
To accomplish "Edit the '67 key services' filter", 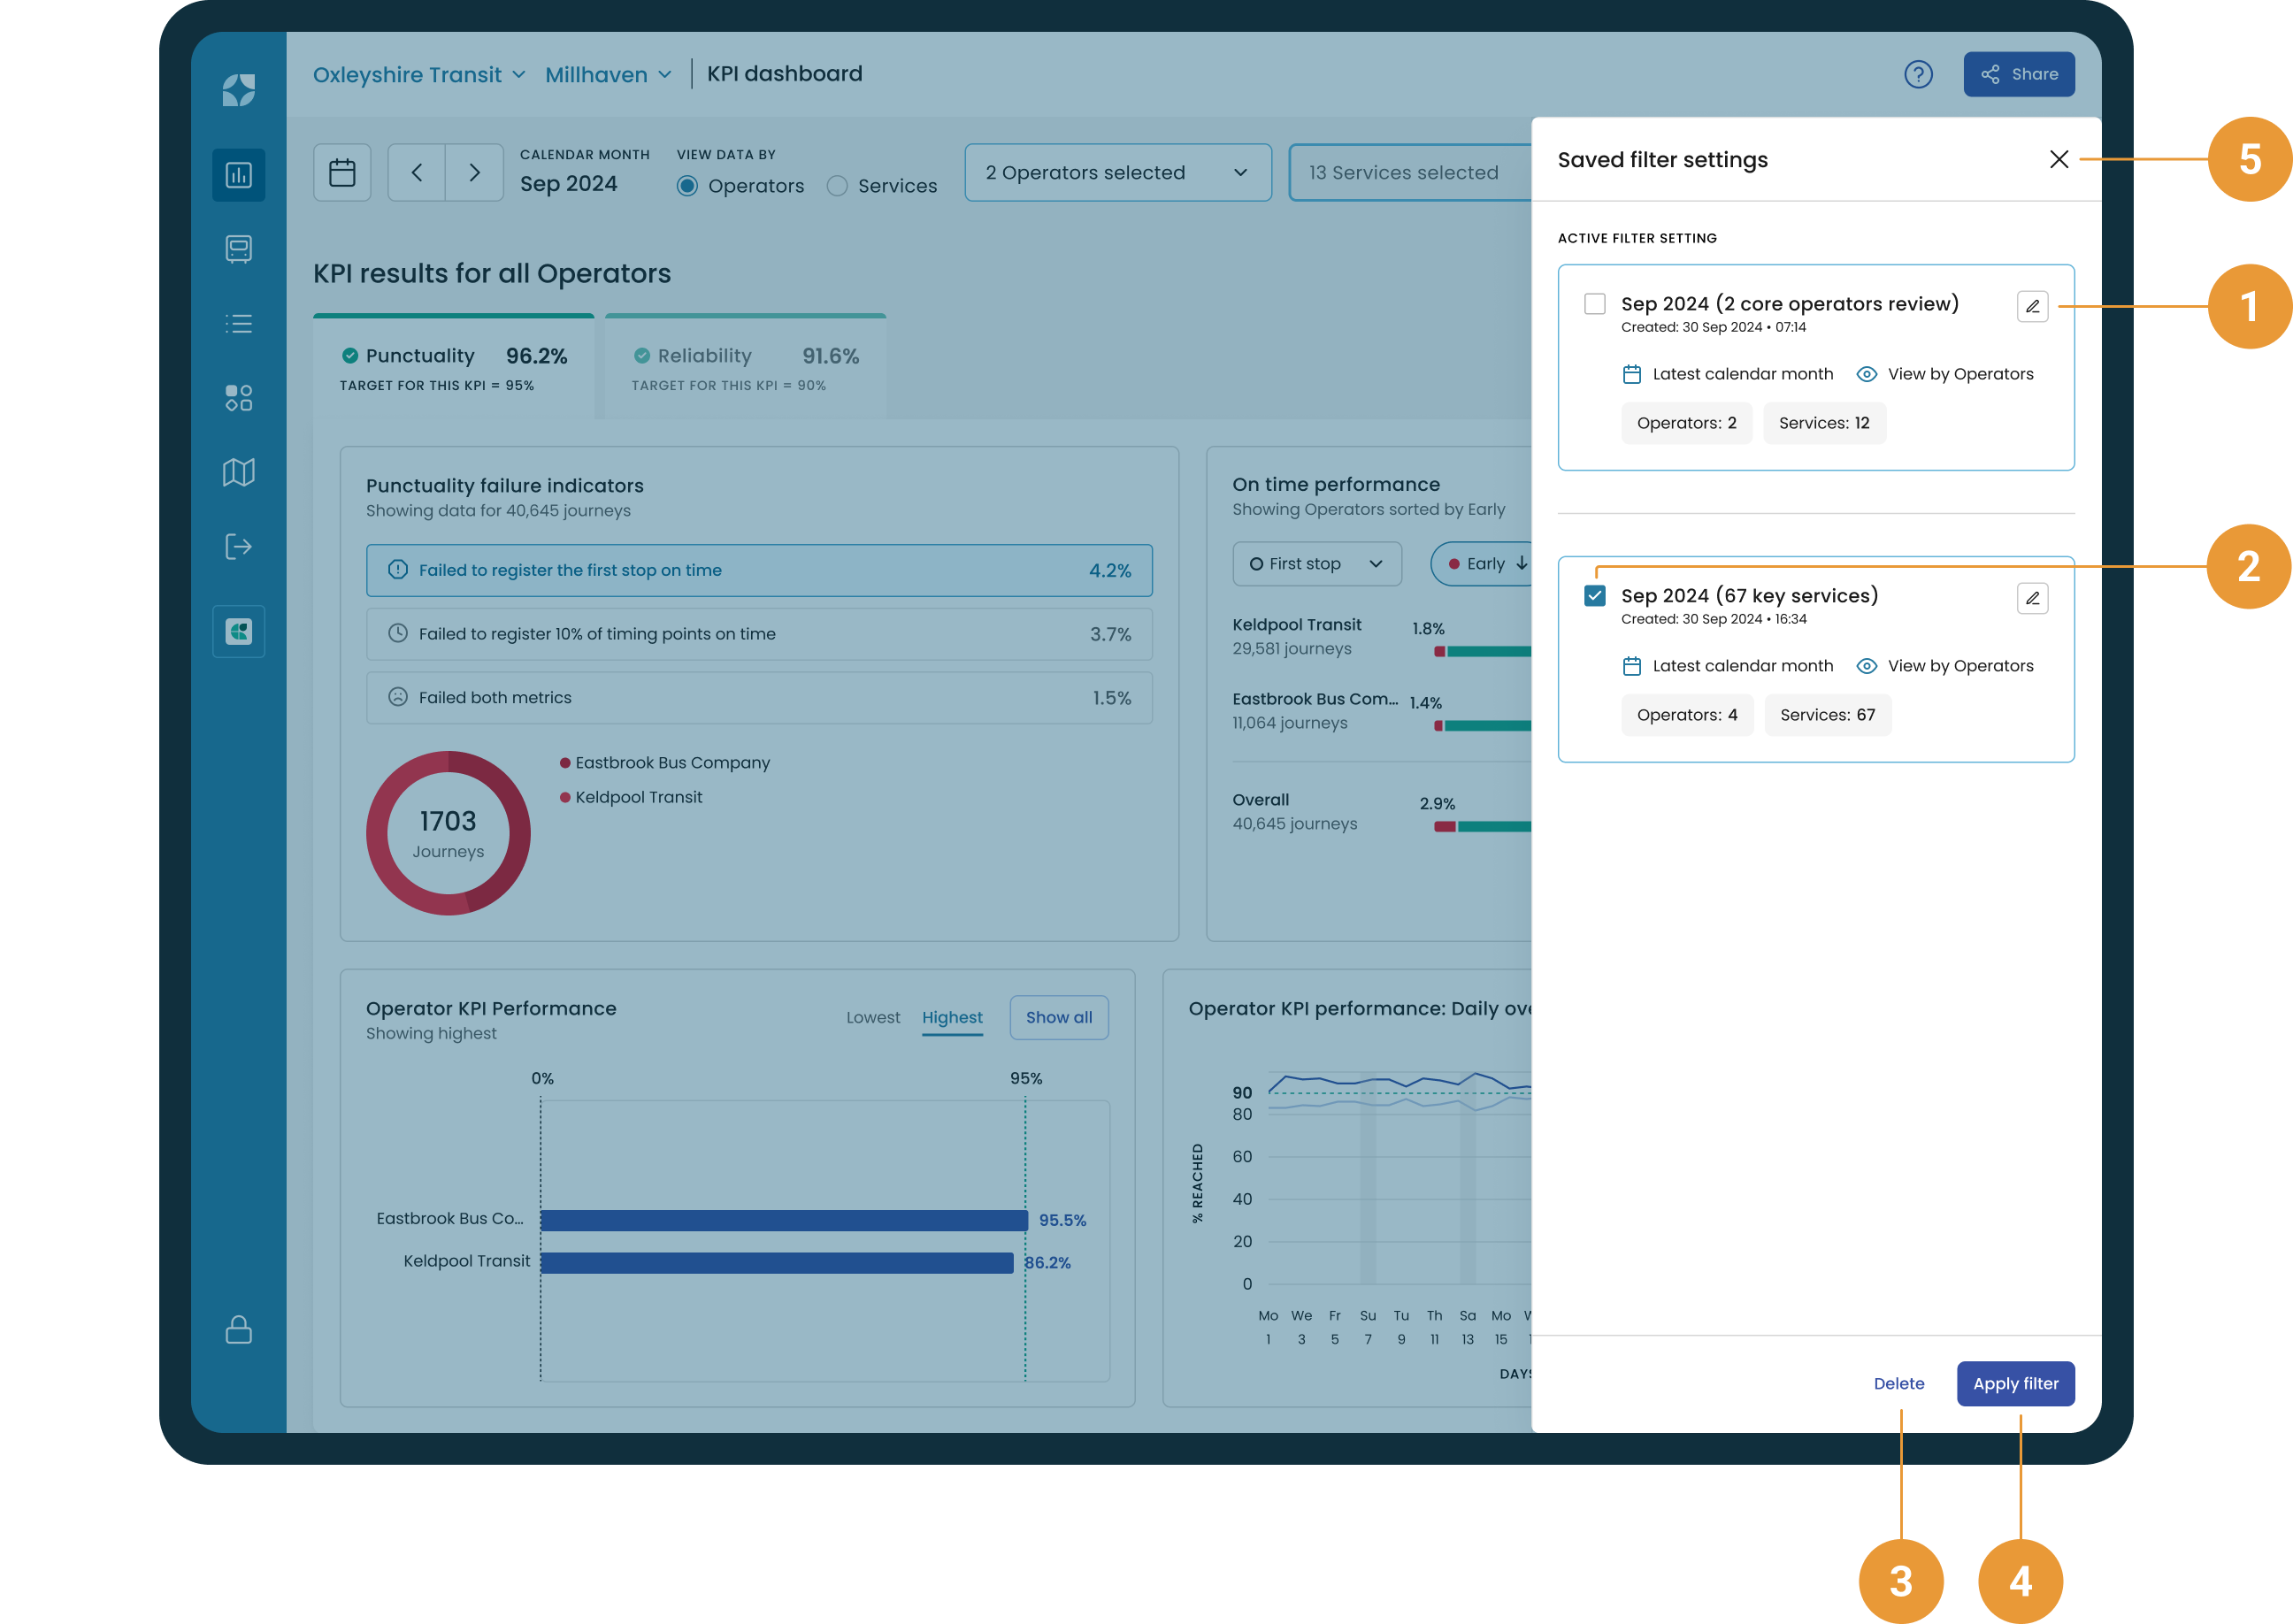I will pyautogui.click(x=2031, y=598).
